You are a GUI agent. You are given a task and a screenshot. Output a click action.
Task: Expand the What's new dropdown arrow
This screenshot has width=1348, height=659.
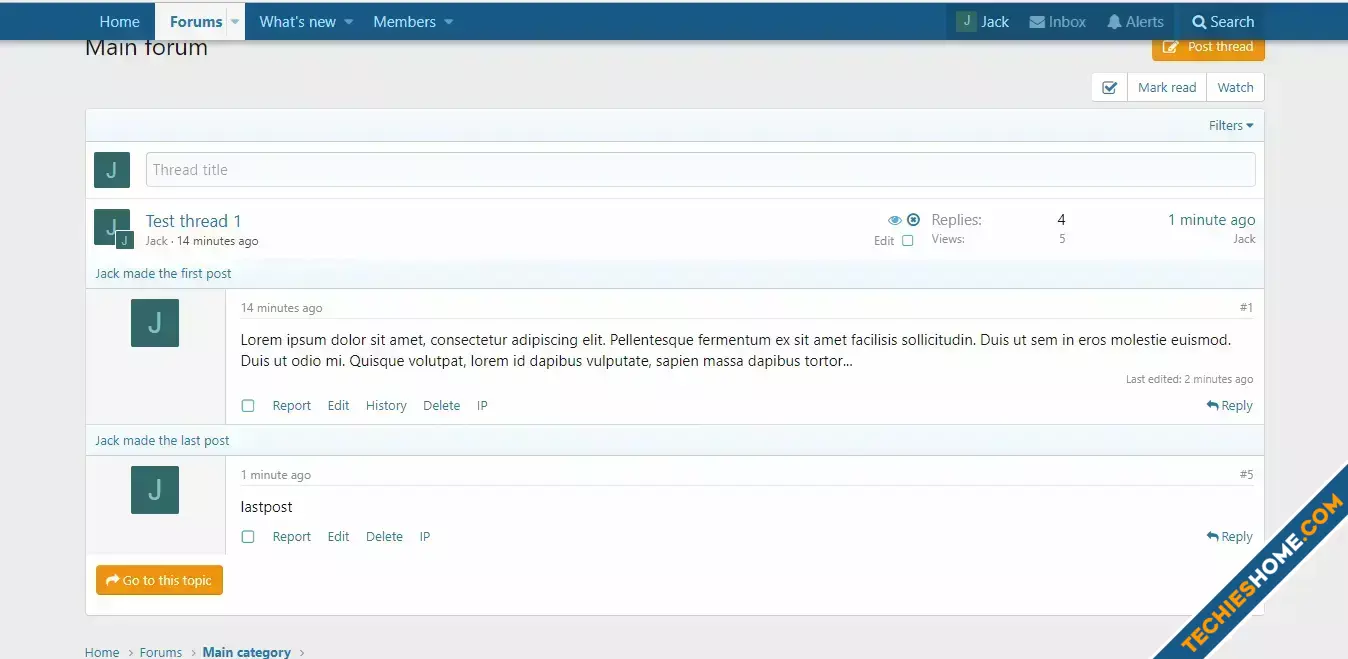click(x=349, y=22)
